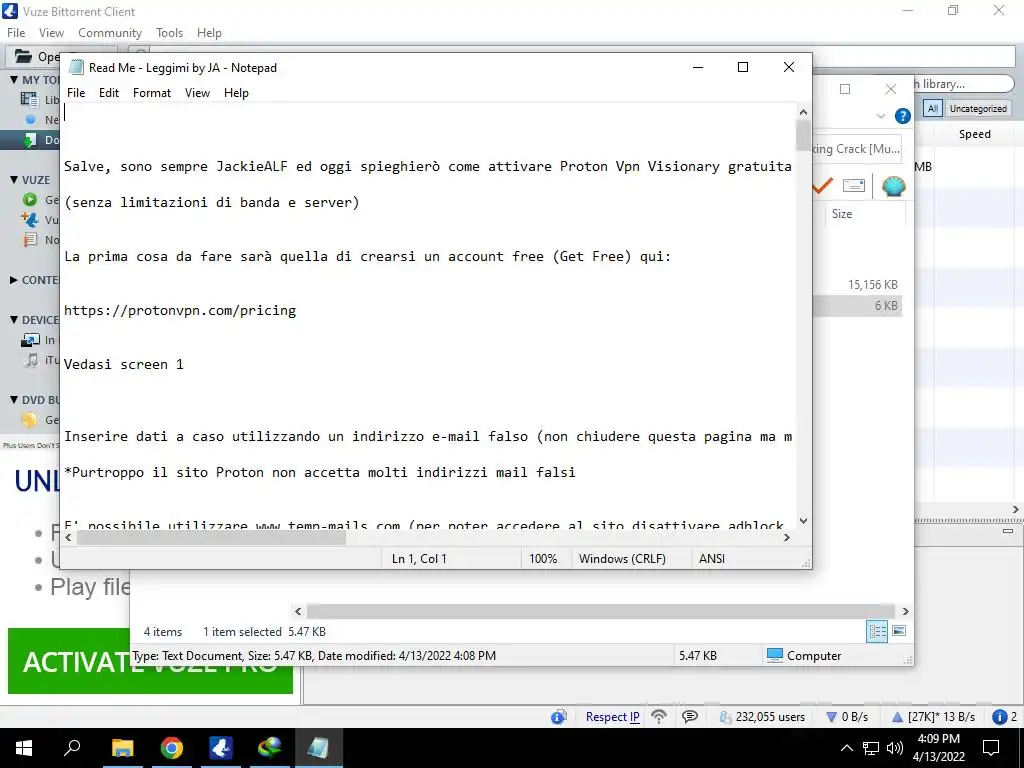
Task: Click Notepad's horizontal scrollbar right arrow
Action: pyautogui.click(x=787, y=537)
